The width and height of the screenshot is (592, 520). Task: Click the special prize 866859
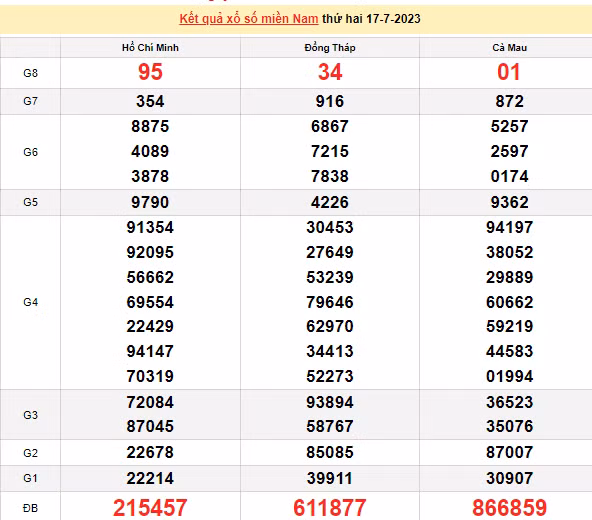pyautogui.click(x=510, y=508)
